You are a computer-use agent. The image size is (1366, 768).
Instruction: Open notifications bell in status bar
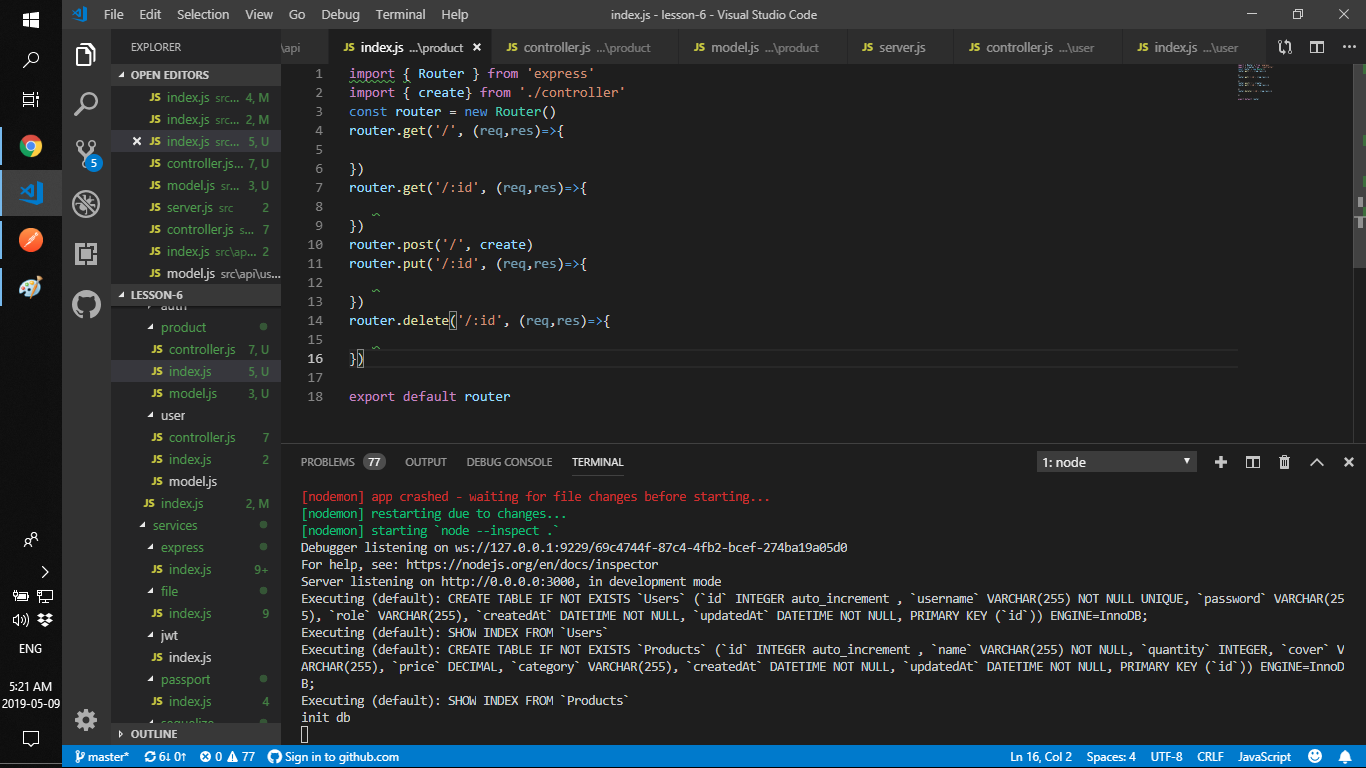point(1346,757)
